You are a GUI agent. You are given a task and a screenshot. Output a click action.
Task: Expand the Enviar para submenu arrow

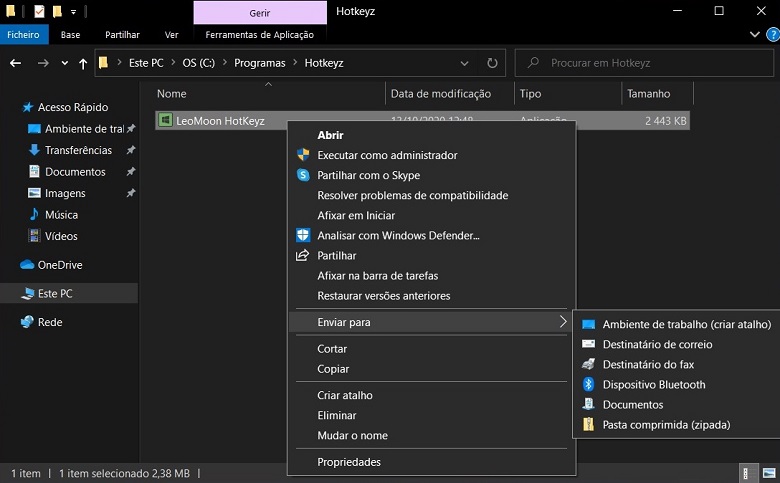563,322
